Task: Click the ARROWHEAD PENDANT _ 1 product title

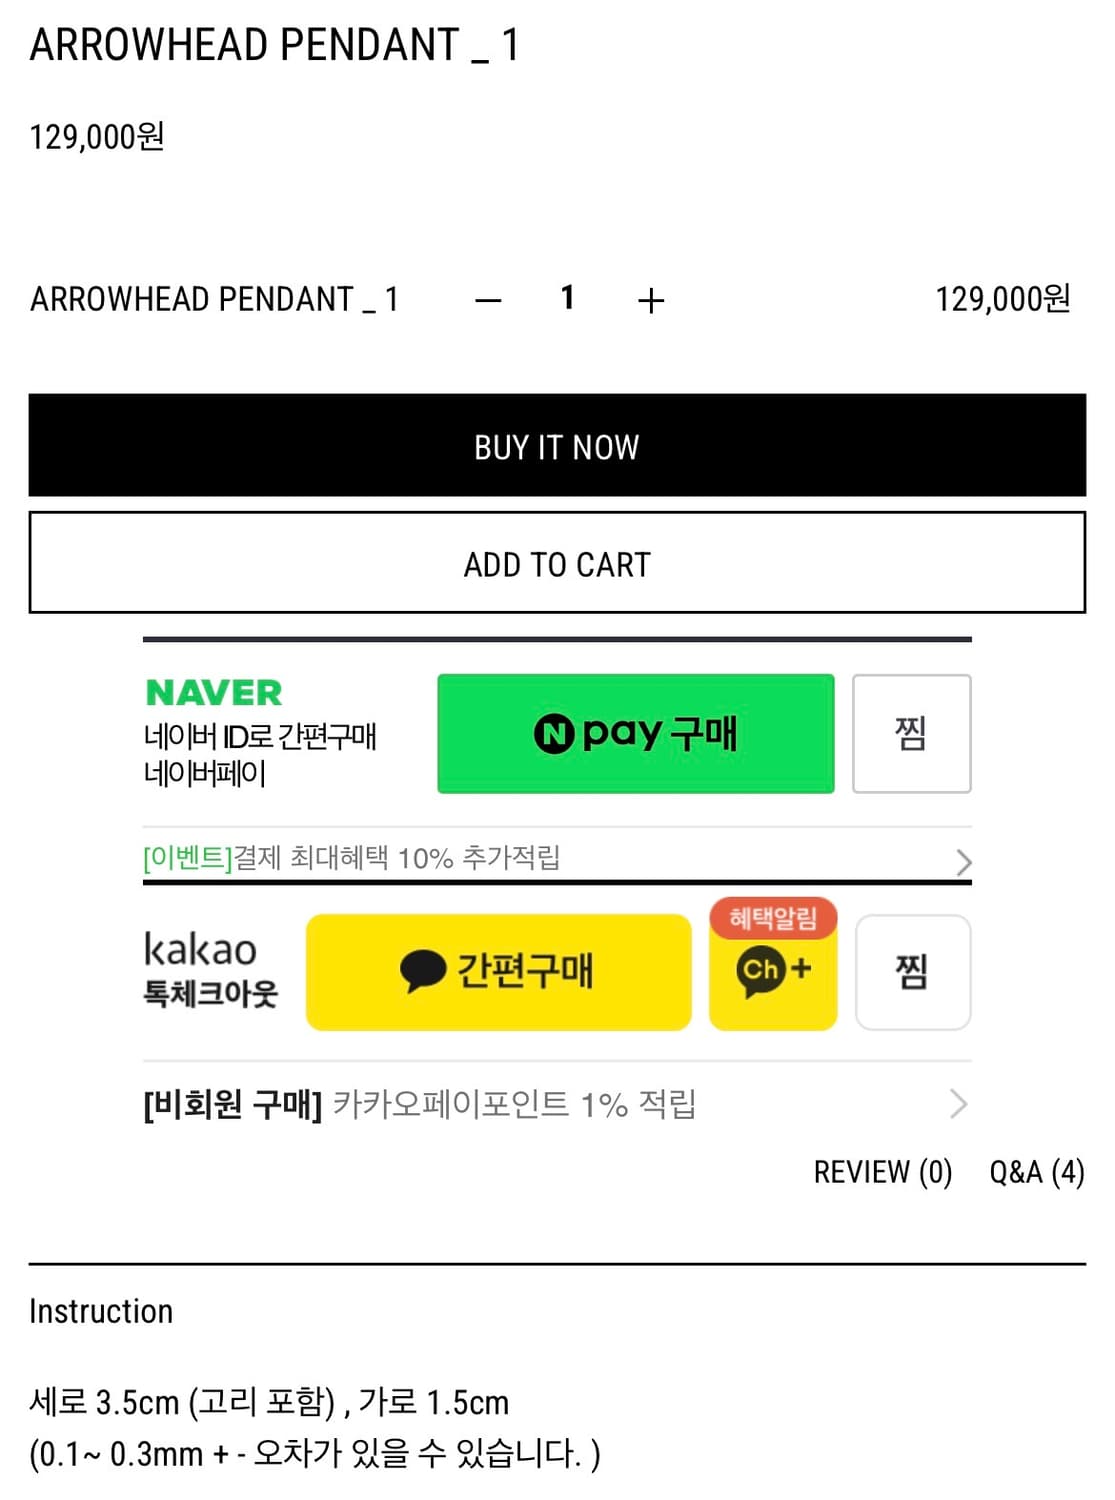Action: point(274,45)
